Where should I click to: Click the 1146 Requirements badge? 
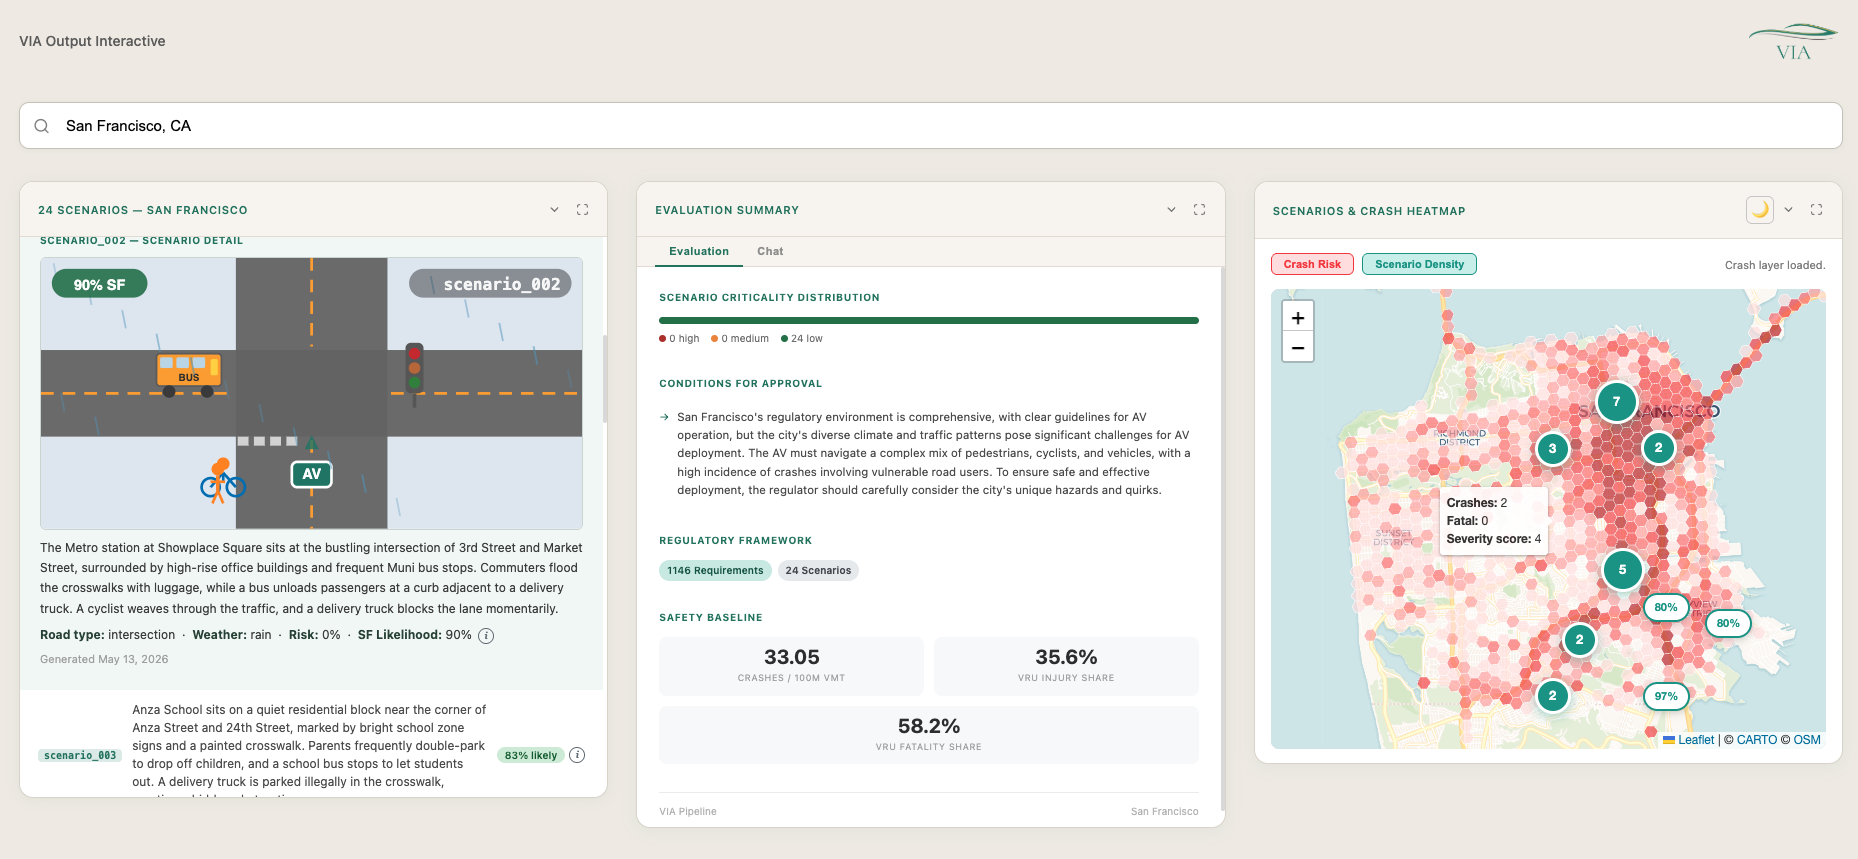click(715, 571)
